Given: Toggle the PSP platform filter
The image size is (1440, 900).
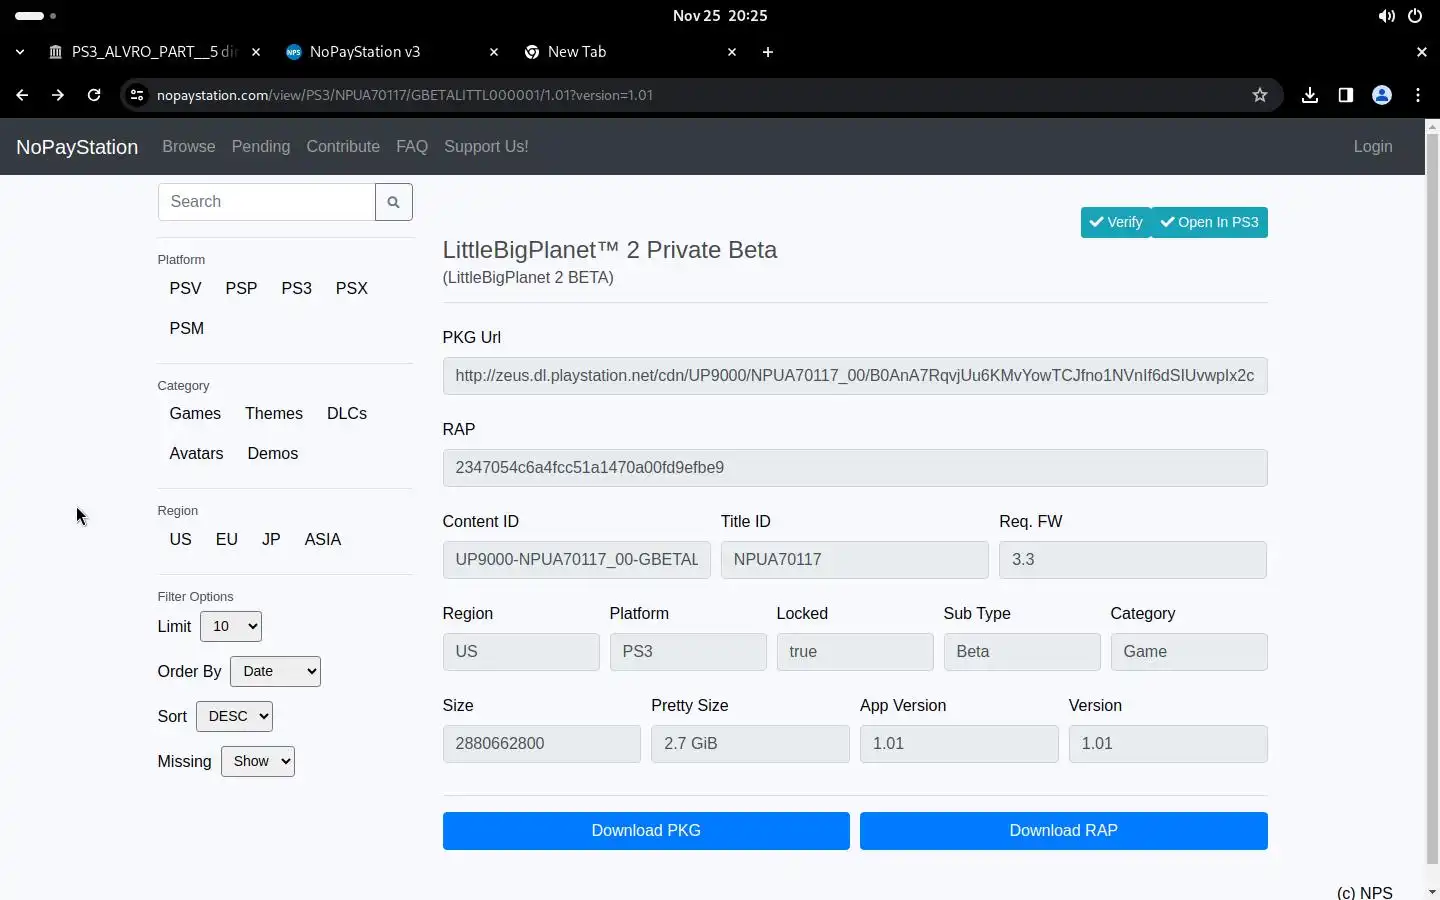Looking at the screenshot, I should tap(241, 288).
